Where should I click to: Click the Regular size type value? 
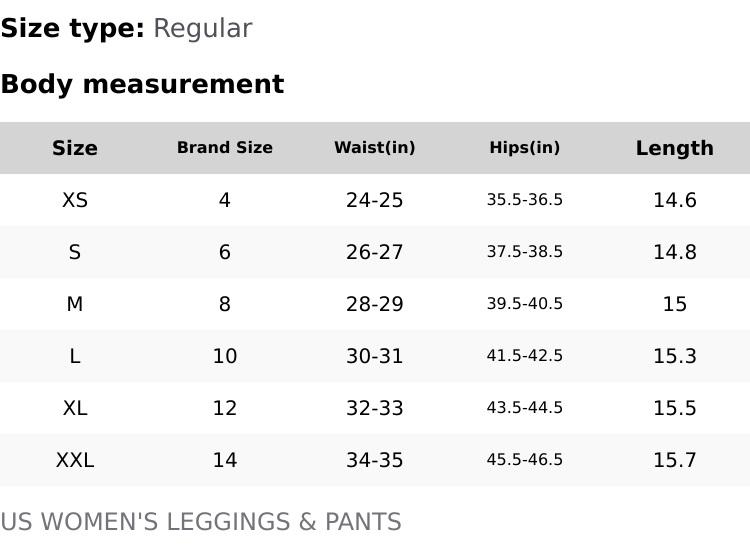(x=202, y=28)
